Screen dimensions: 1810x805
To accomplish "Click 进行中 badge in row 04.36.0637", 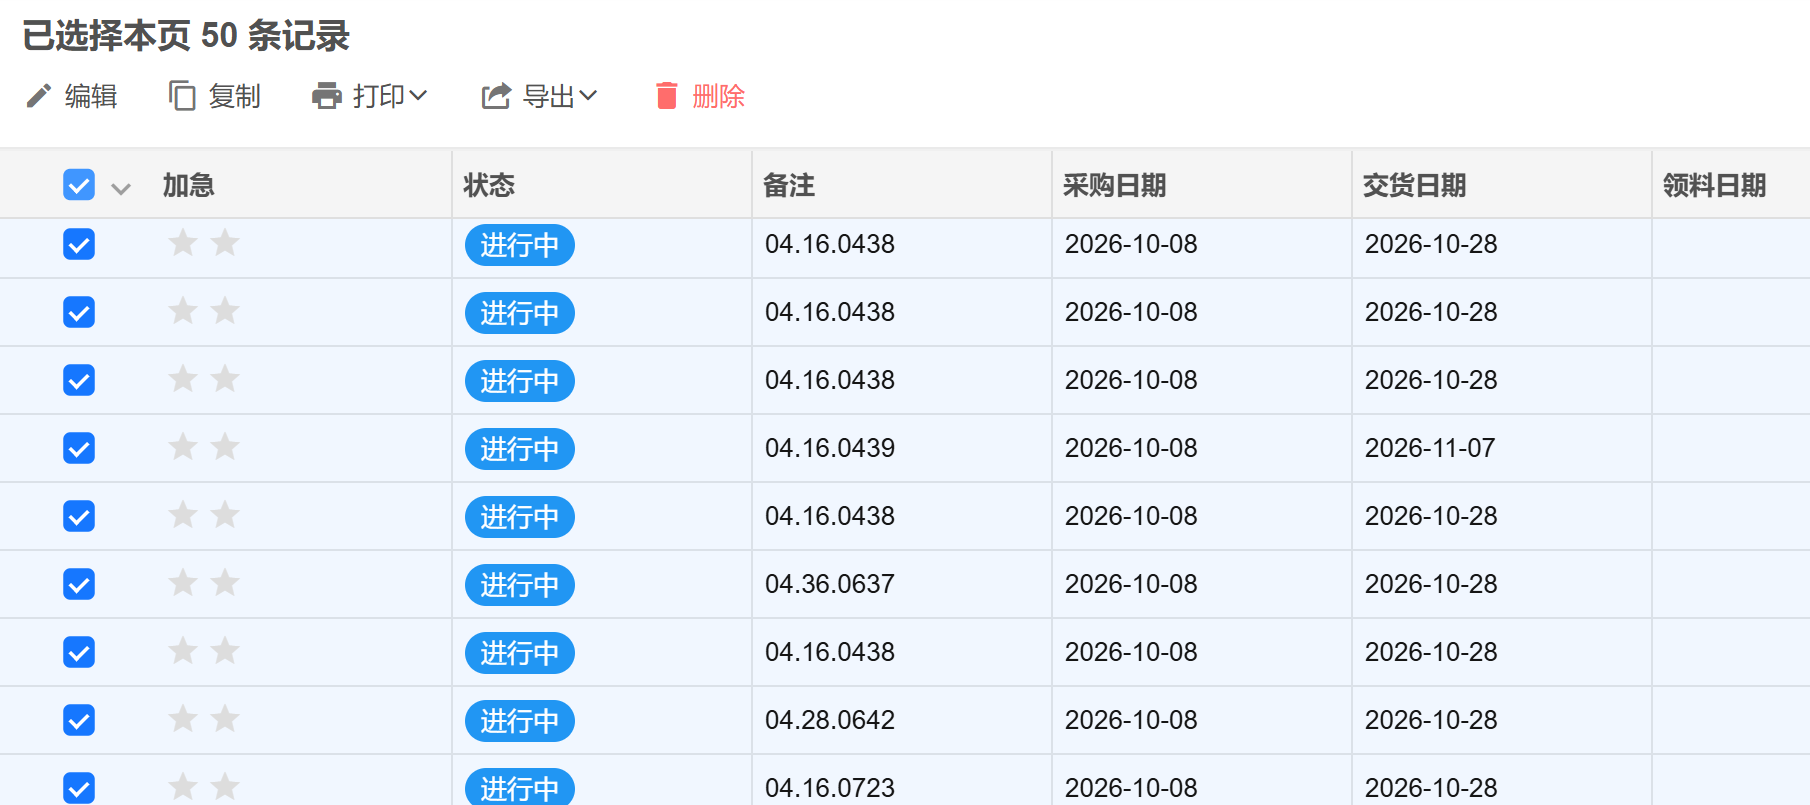I will [520, 585].
